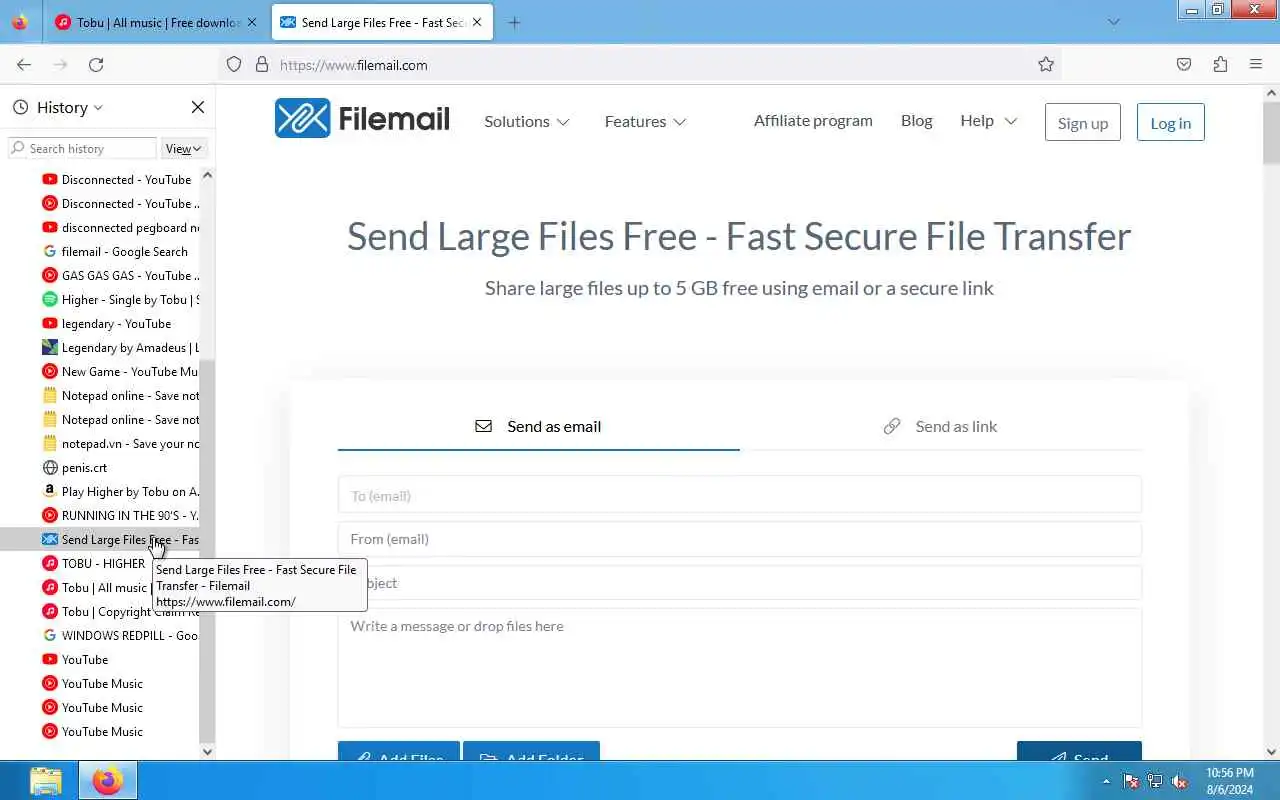Close the Send Large Files Free tab
This screenshot has width=1280, height=800.
point(477,22)
